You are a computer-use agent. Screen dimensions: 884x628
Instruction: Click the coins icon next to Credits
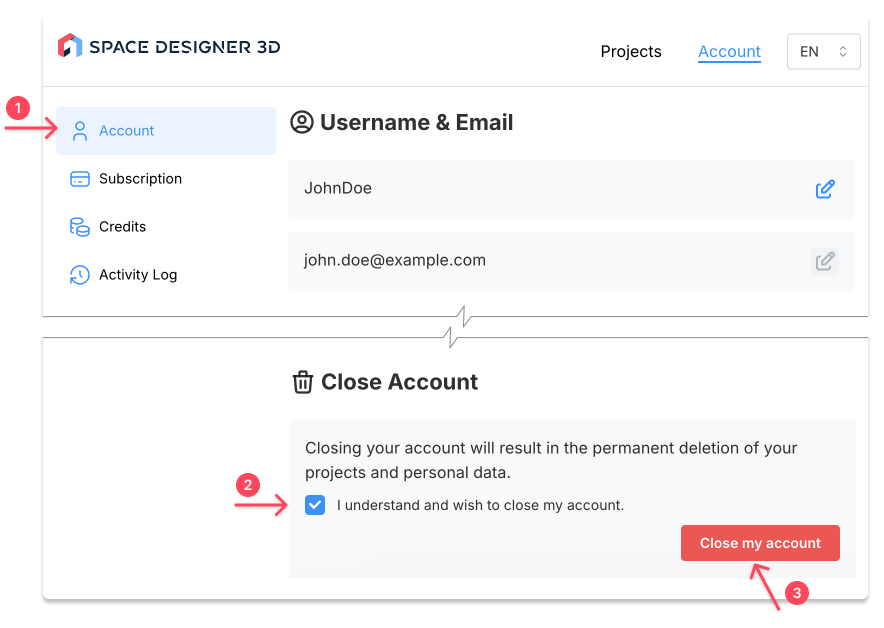(x=80, y=227)
